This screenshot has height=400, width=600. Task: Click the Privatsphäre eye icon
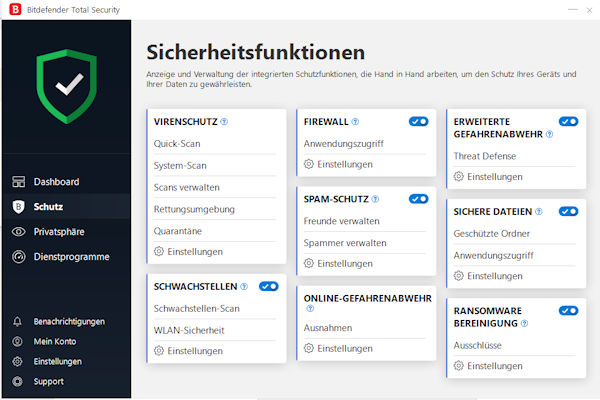click(18, 232)
